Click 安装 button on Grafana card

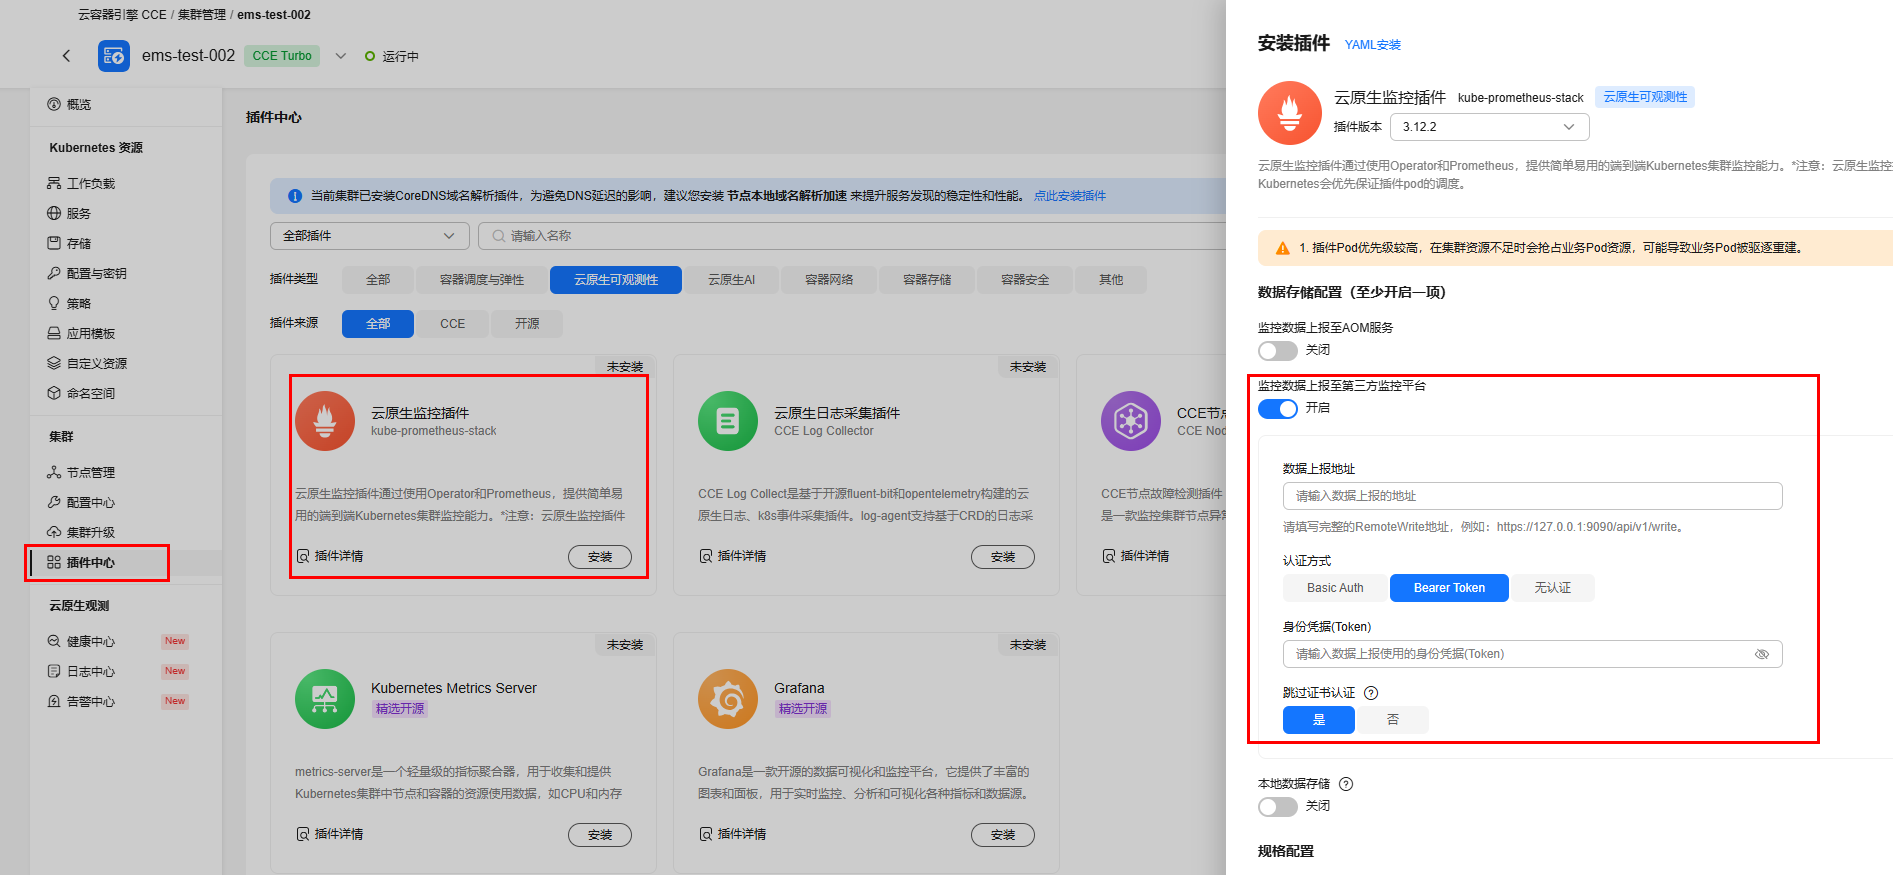pos(1002,835)
